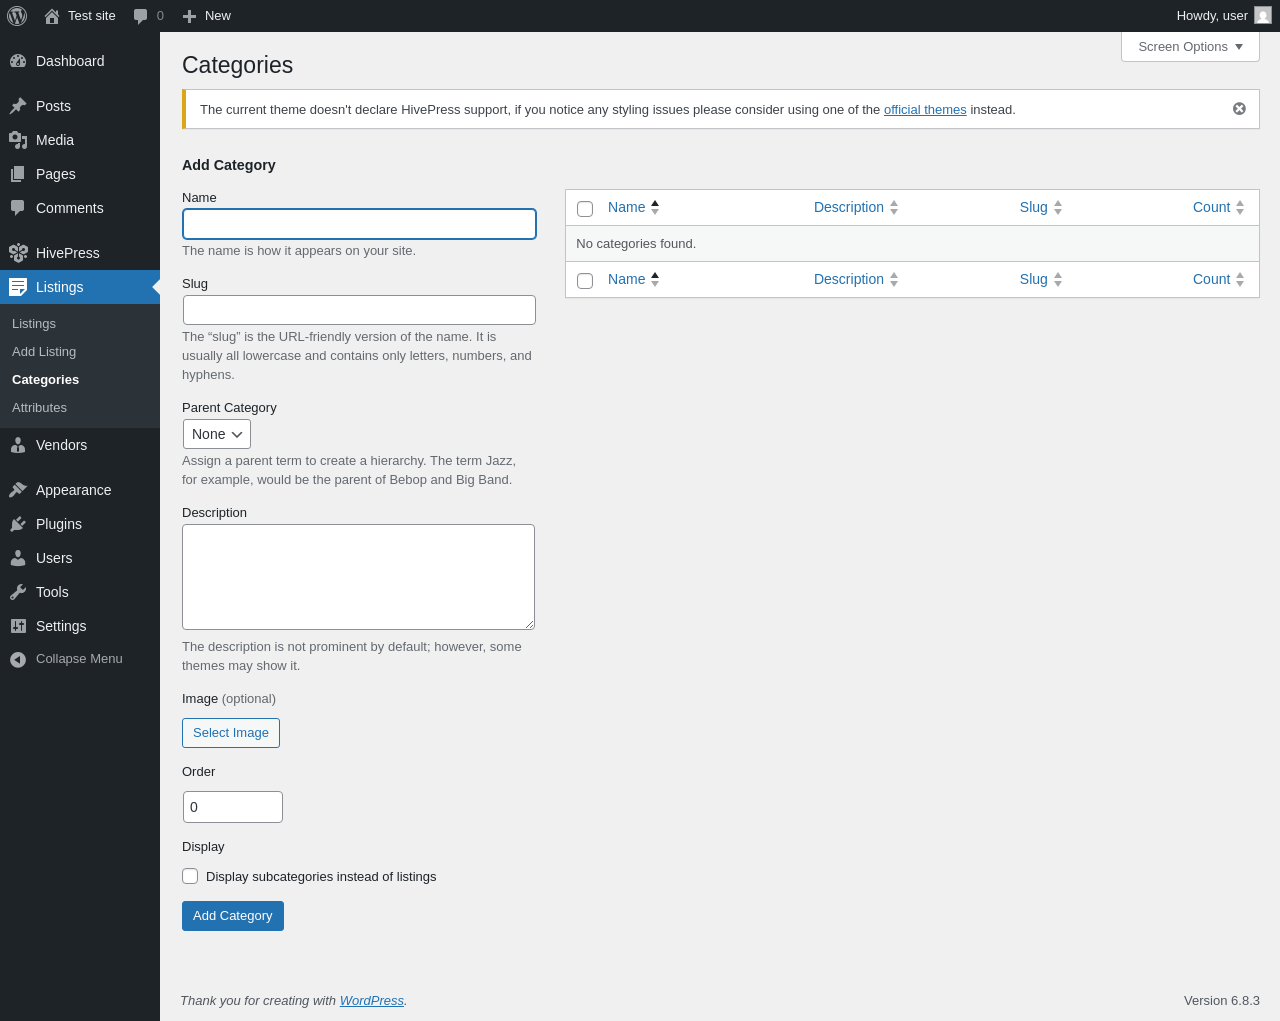Click the WordPress logo icon
Viewport: 1280px width, 1021px height.
(17, 16)
